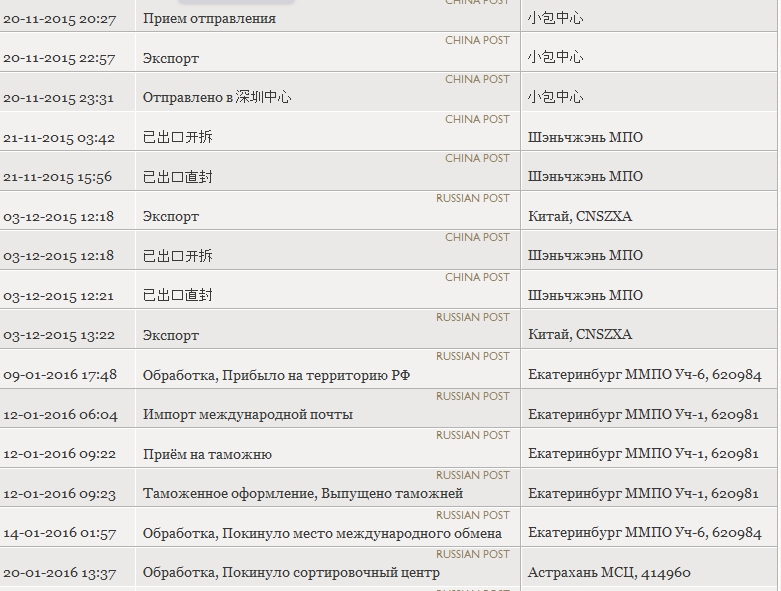Click 'Китай, CNSZXA' in the 03-12-2015 13:22 row
Image resolution: width=781 pixels, height=591 pixels.
pos(580,334)
